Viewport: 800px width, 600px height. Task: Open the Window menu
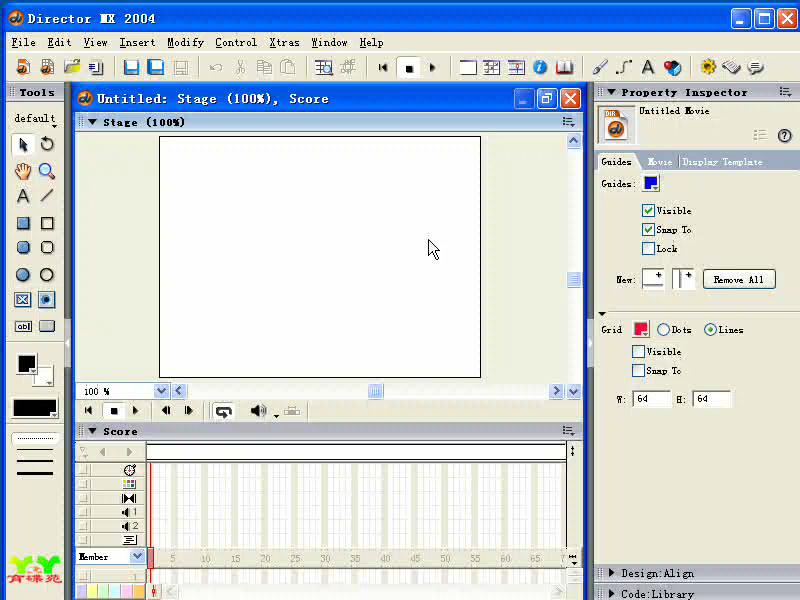tap(329, 43)
